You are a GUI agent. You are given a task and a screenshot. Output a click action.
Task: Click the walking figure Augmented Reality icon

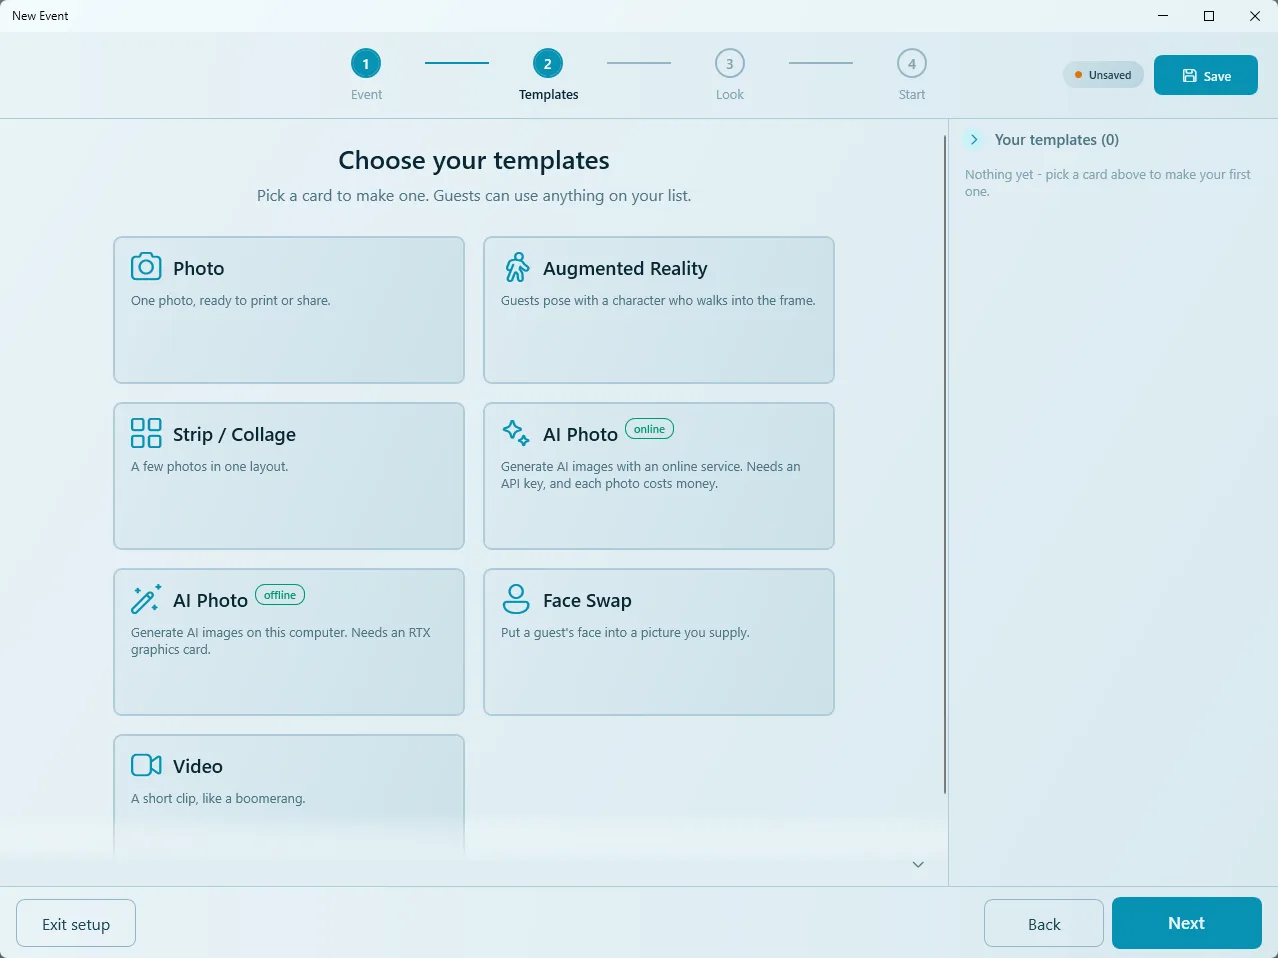[x=517, y=267]
